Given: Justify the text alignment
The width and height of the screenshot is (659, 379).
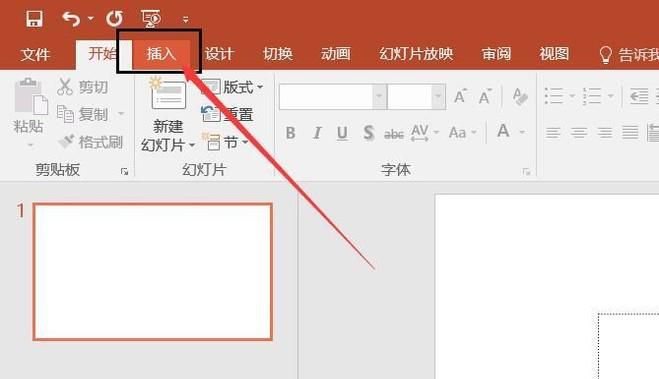Looking at the screenshot, I should pyautogui.click(x=630, y=133).
